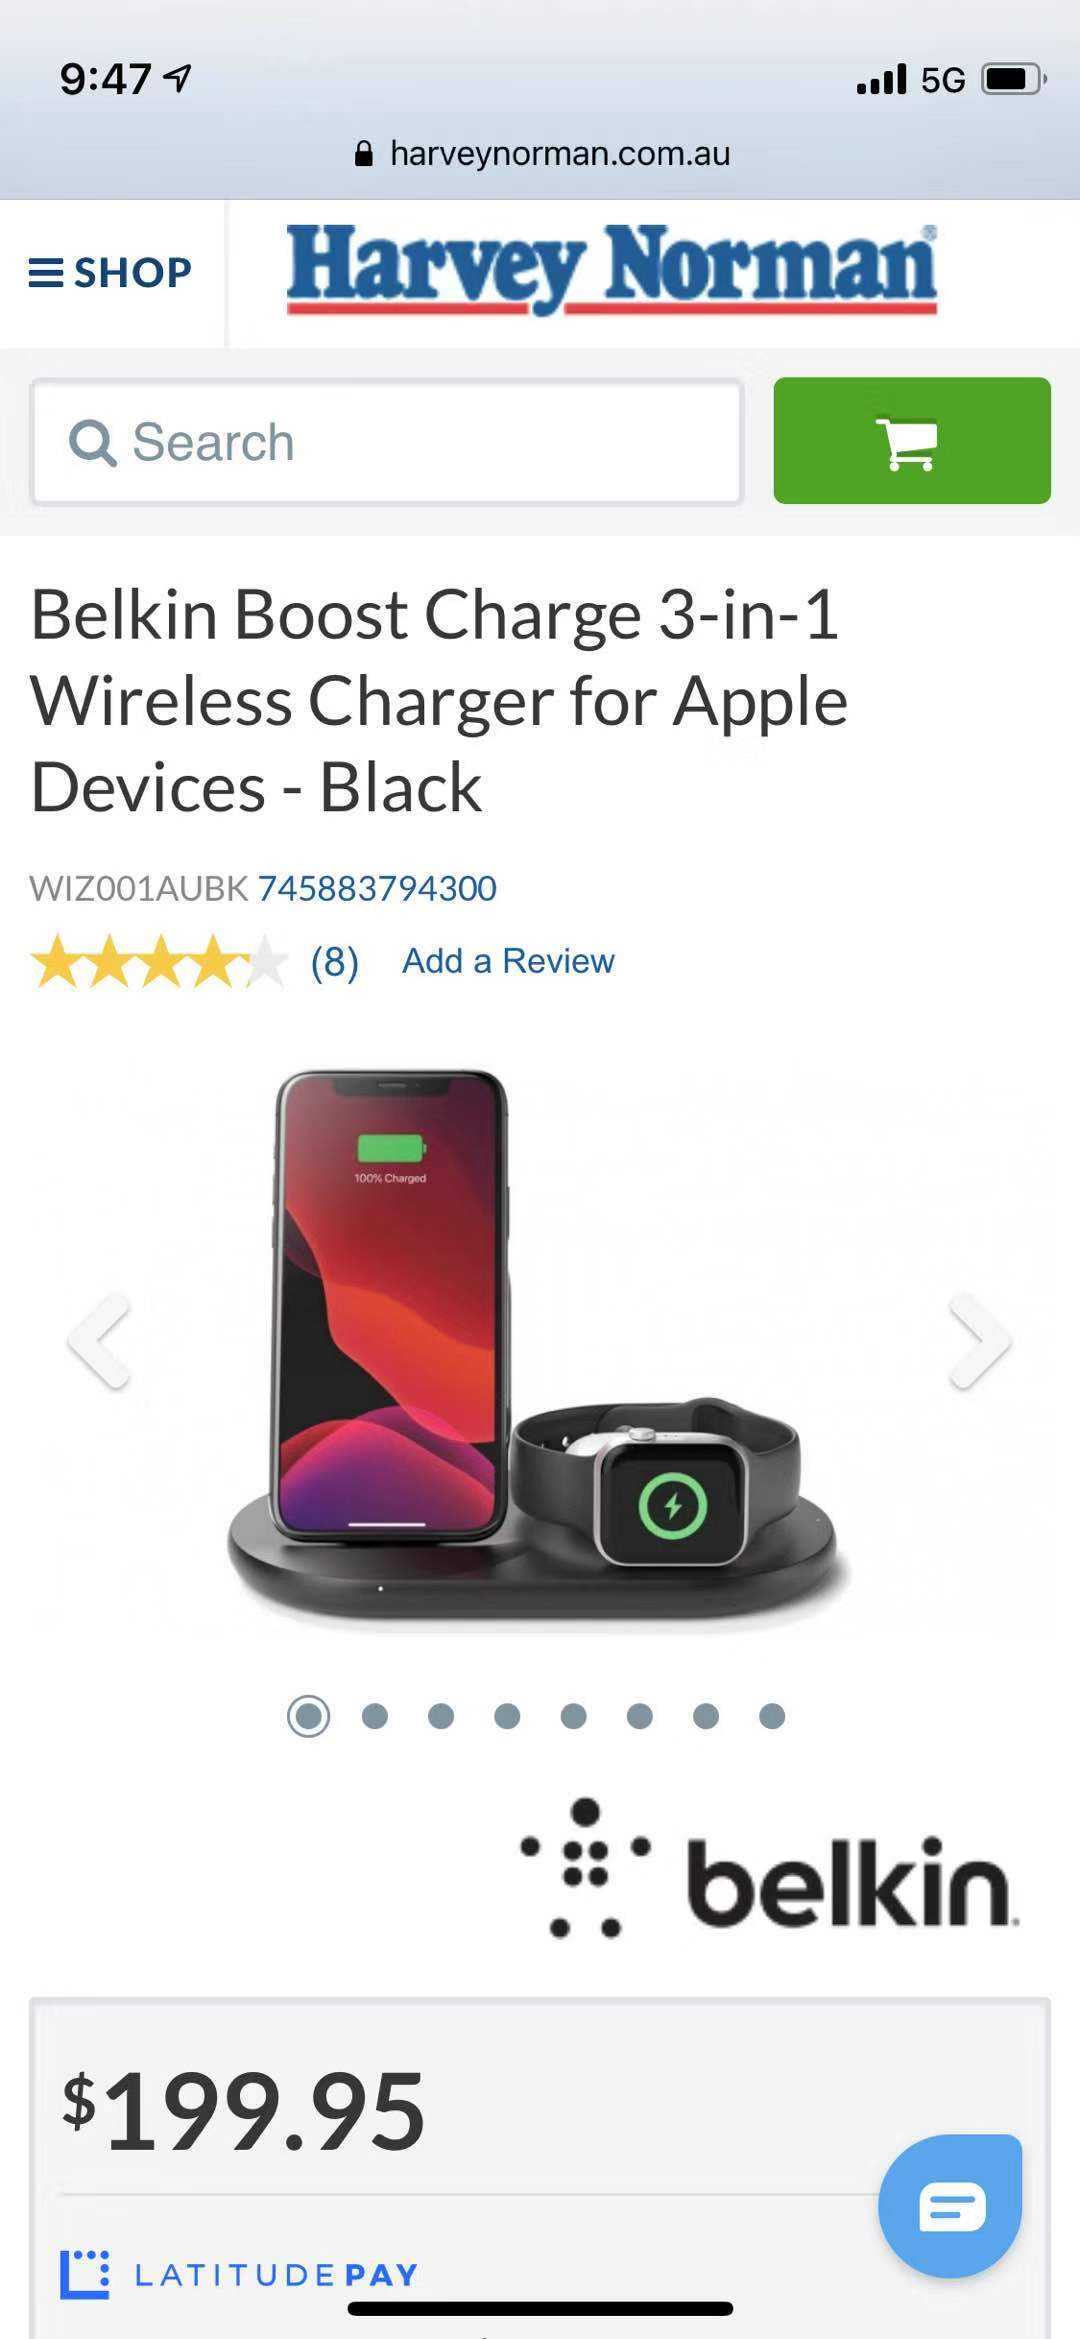Open the (8) reviews count
1080x2339 pixels.
[335, 962]
